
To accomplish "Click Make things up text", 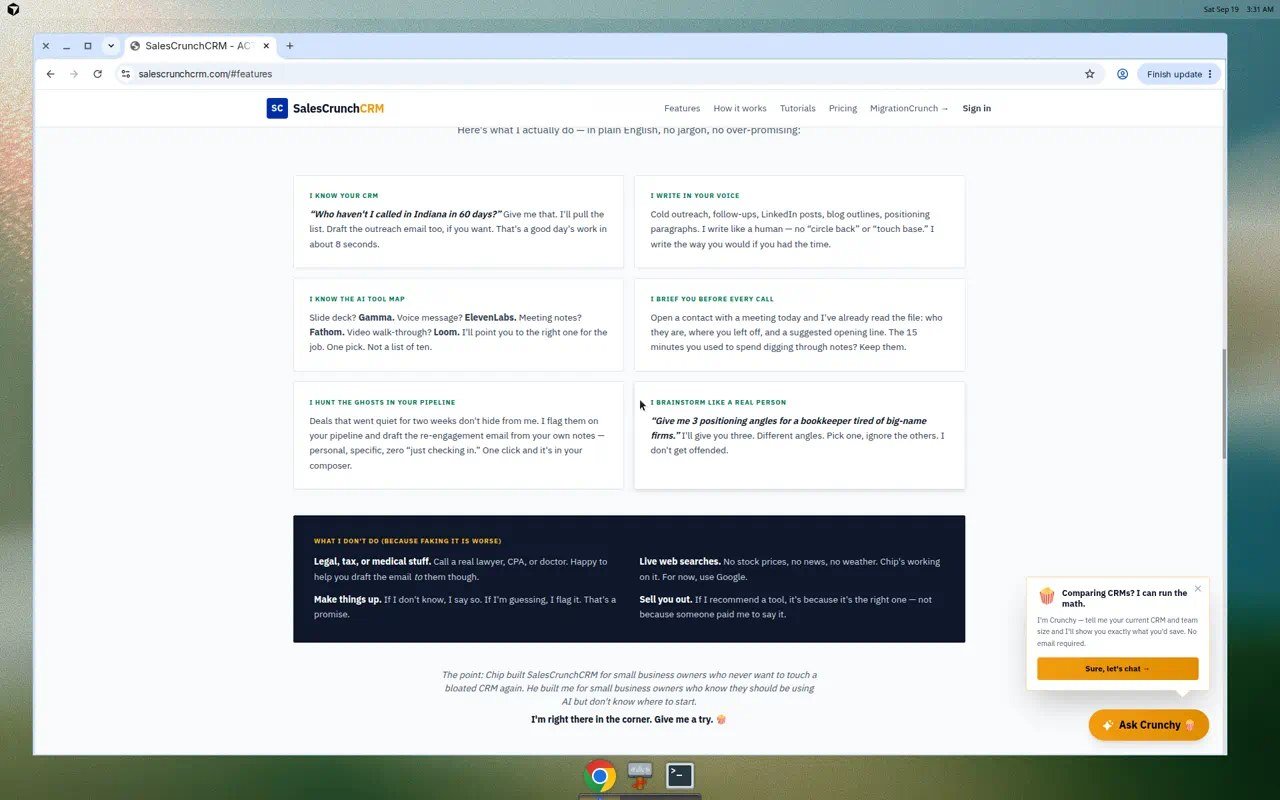I will pyautogui.click(x=347, y=600).
